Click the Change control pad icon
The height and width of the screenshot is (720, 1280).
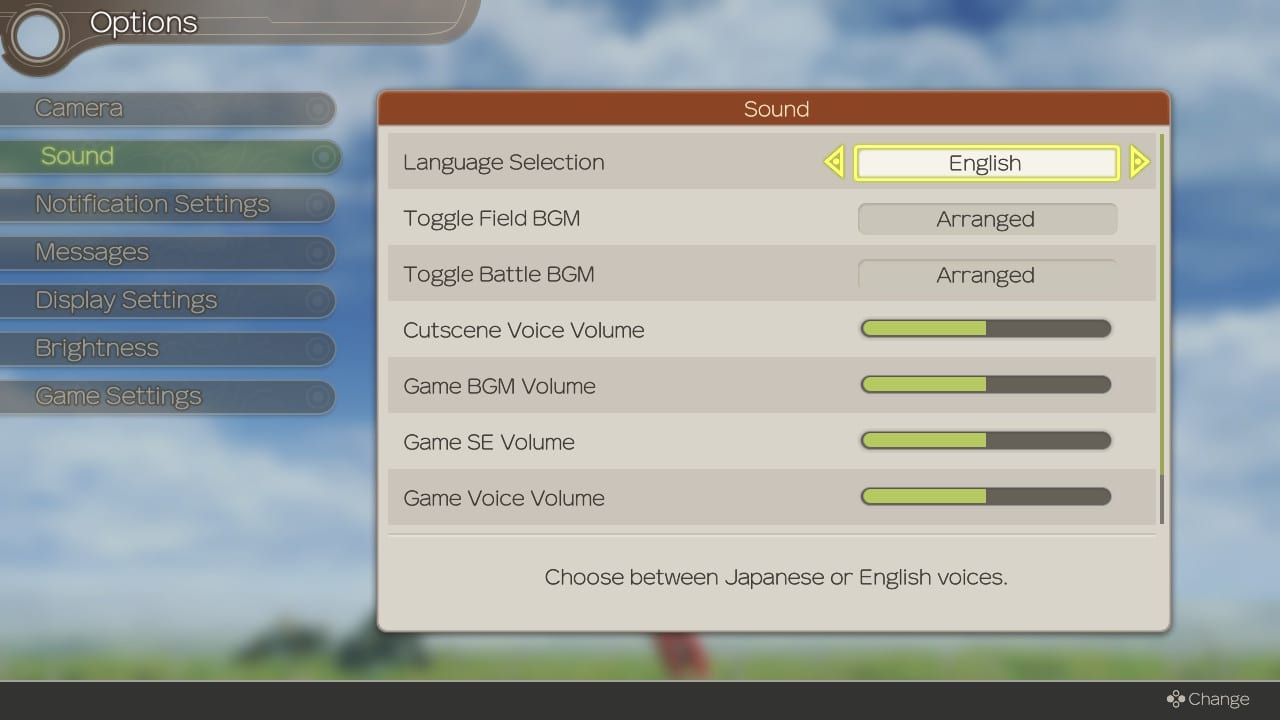coord(1176,699)
